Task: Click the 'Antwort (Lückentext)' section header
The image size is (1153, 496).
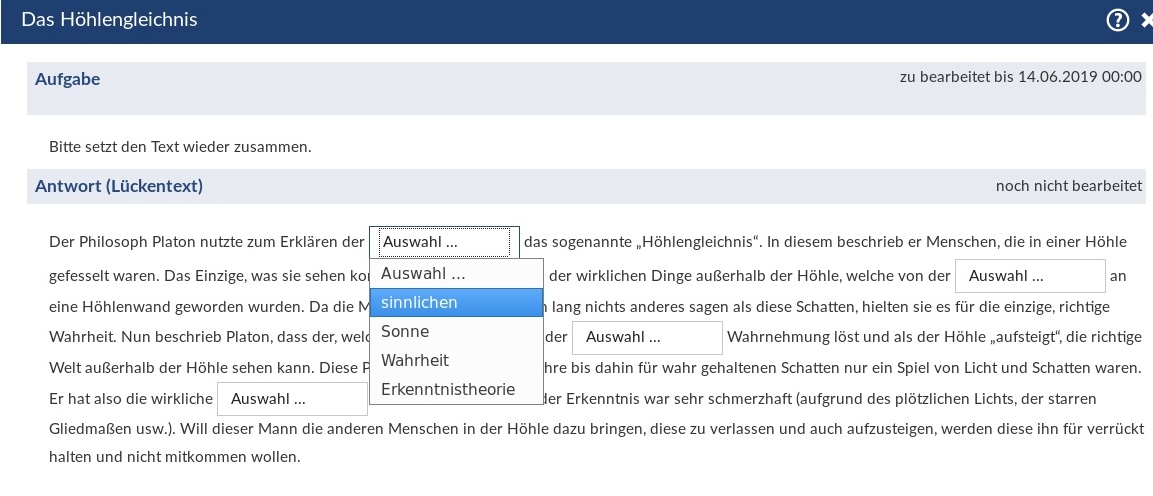Action: [x=119, y=186]
